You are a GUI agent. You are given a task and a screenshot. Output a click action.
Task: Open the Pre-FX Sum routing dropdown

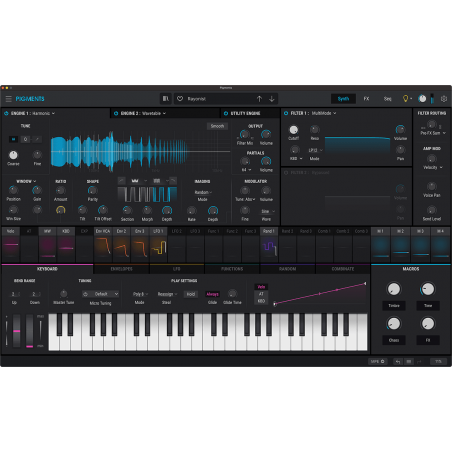click(x=433, y=133)
